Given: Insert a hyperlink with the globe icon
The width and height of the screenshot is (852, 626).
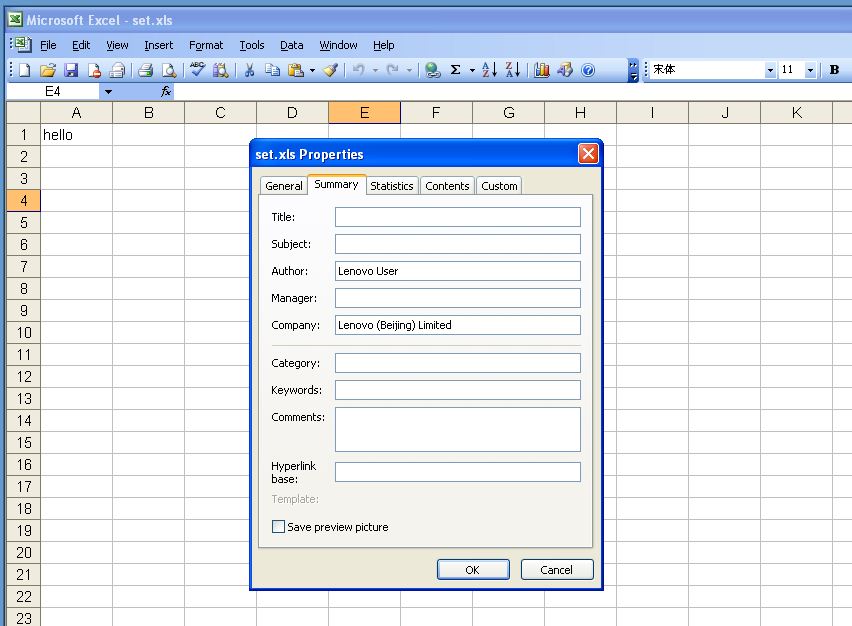Looking at the screenshot, I should (433, 70).
